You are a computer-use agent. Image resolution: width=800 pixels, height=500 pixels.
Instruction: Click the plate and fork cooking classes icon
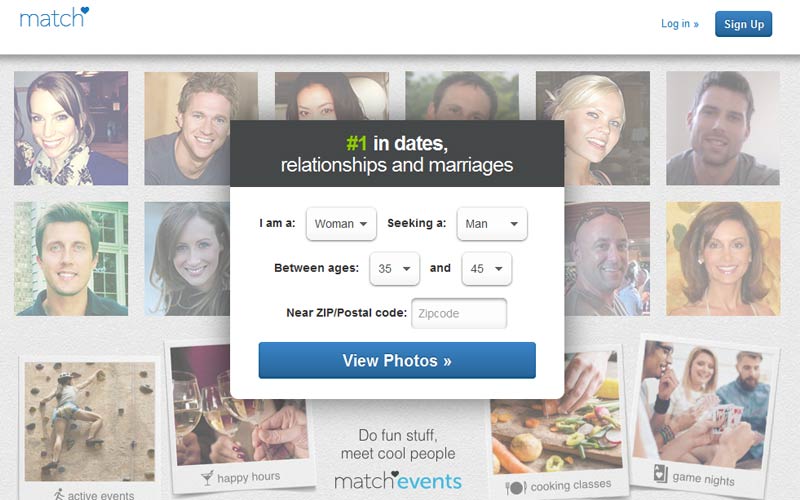(x=515, y=488)
